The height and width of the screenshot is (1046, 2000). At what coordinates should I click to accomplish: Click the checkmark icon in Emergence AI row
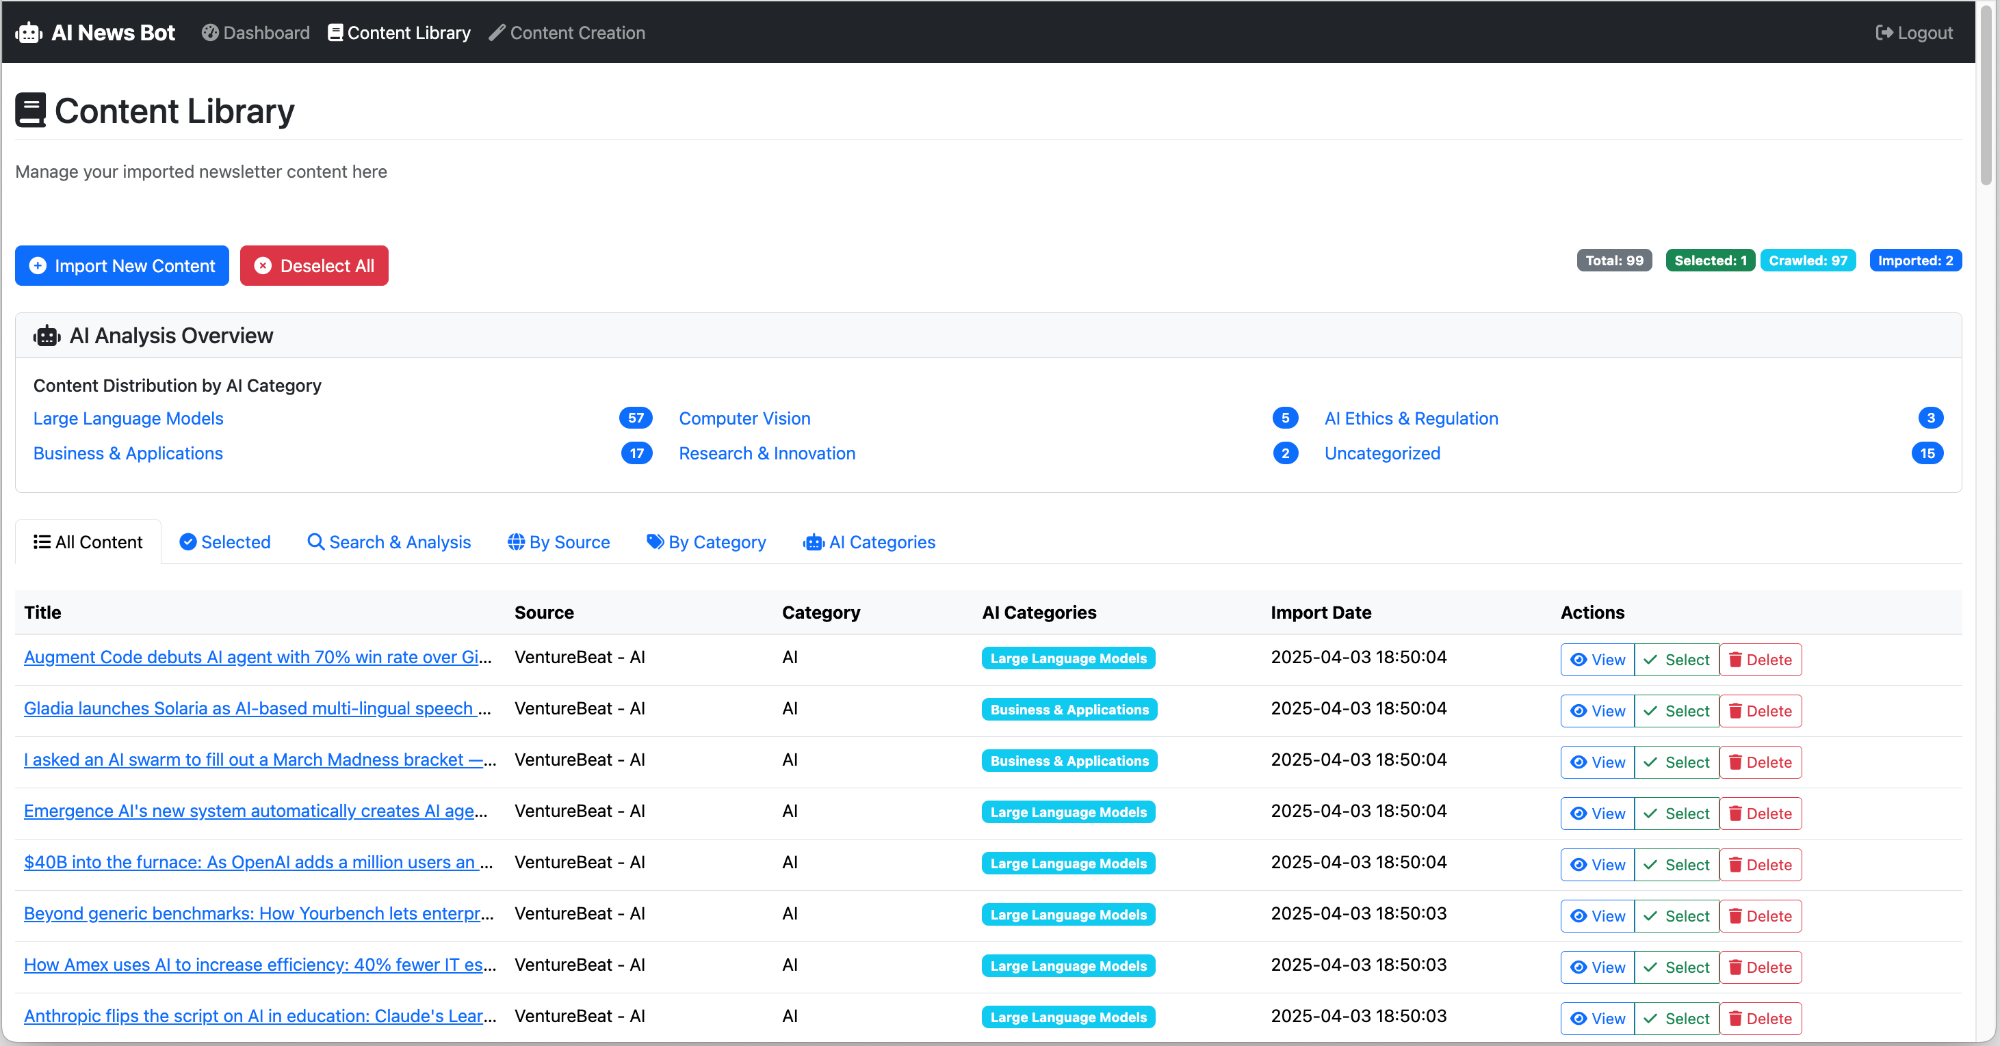(x=1651, y=814)
